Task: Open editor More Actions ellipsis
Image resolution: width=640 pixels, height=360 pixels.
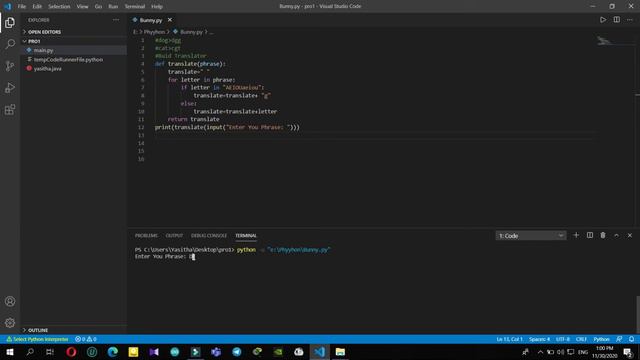Action: click(x=630, y=20)
